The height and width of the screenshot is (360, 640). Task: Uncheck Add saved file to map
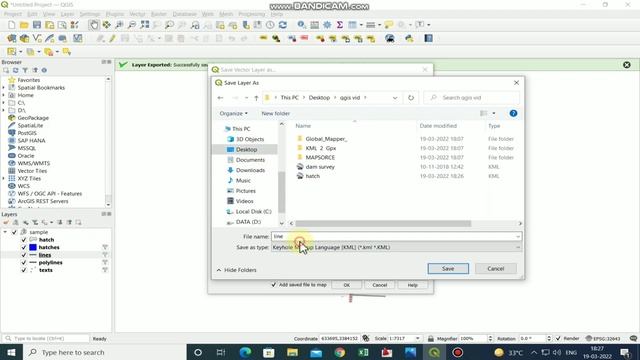[x=274, y=284]
